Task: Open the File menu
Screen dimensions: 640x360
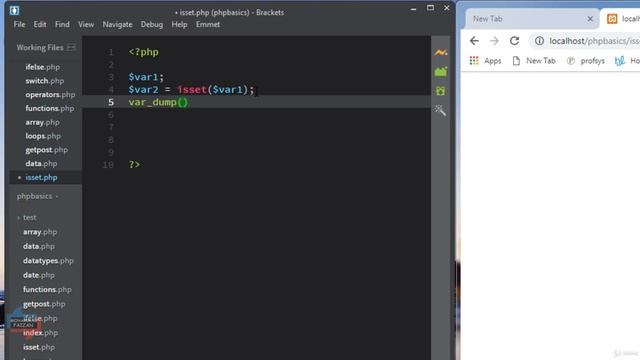Action: (19, 24)
